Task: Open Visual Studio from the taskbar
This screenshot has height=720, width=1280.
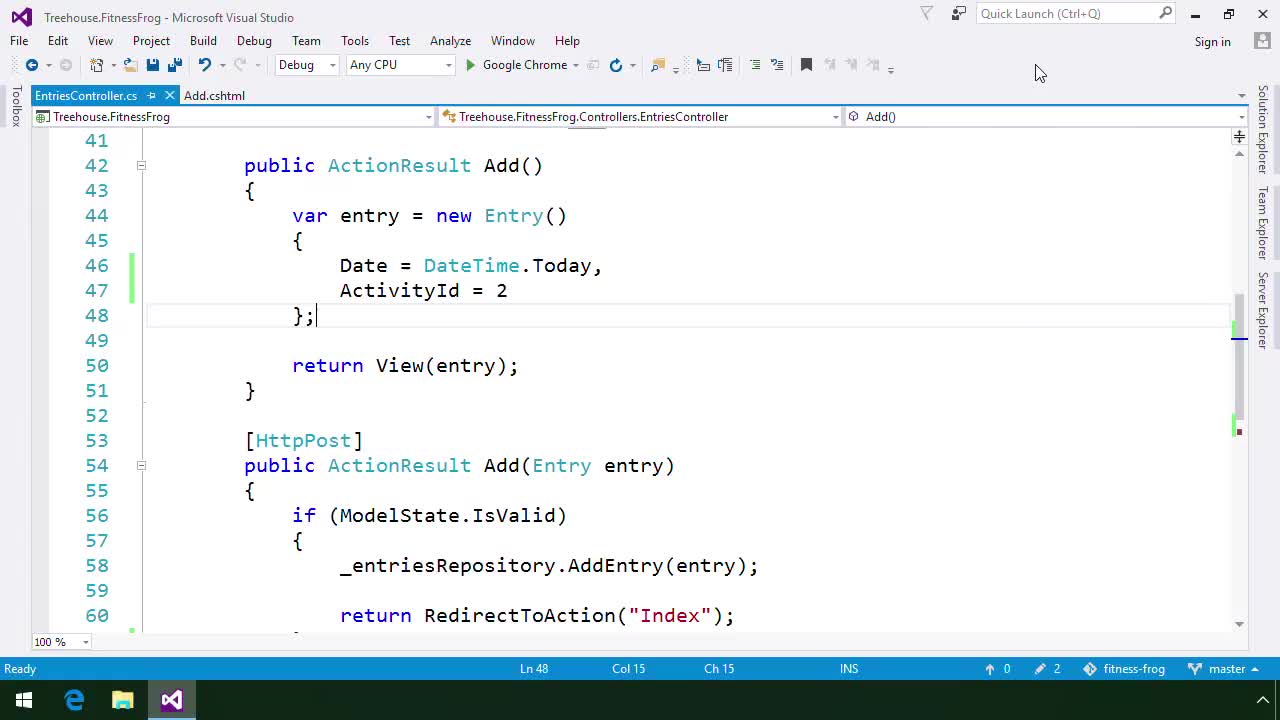Action: [171, 700]
